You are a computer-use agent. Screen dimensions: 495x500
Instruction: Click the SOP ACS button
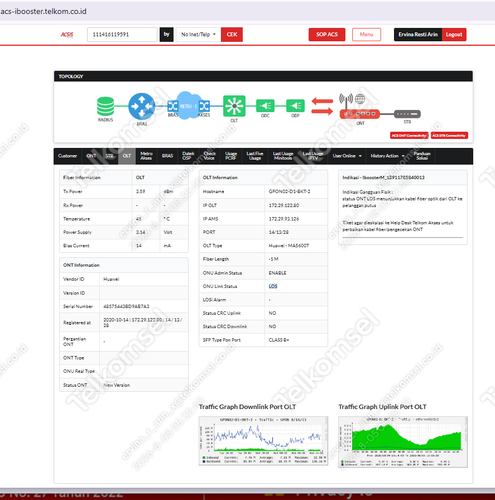[327, 34]
